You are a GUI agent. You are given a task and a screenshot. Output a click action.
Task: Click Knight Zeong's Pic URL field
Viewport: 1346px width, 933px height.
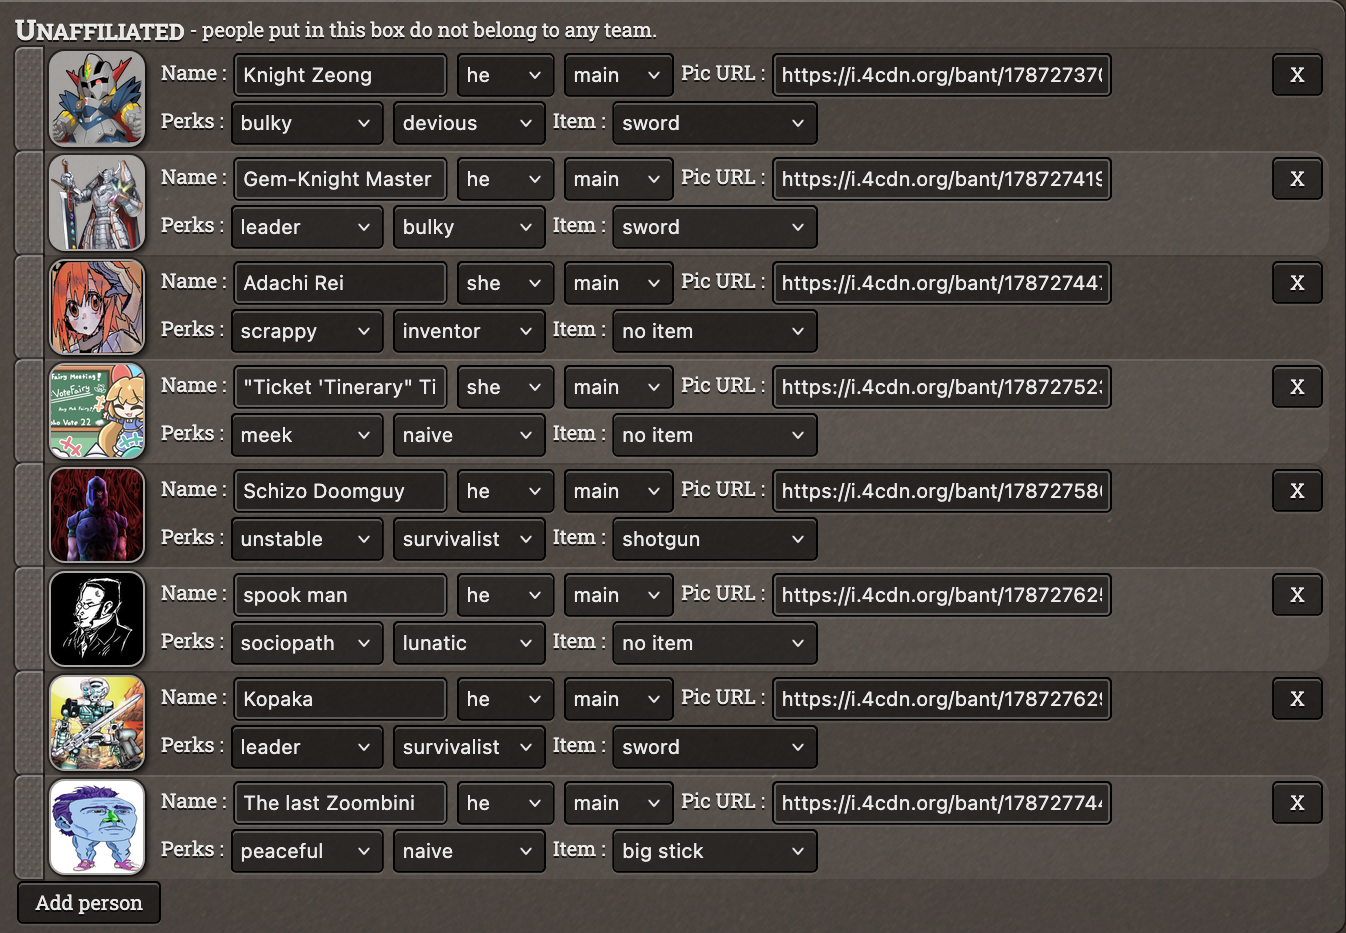[942, 75]
